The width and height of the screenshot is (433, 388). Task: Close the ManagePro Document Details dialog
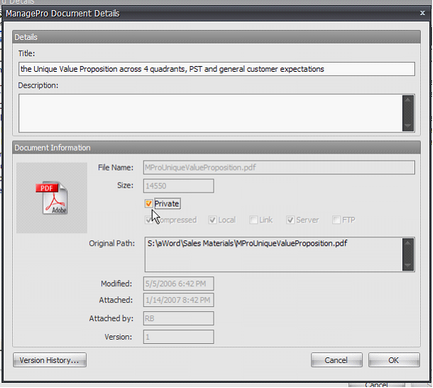point(422,13)
